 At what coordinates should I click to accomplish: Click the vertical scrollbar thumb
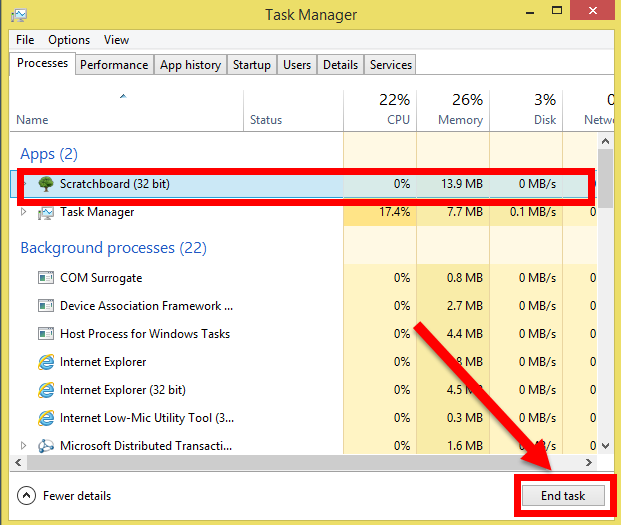[x=605, y=178]
